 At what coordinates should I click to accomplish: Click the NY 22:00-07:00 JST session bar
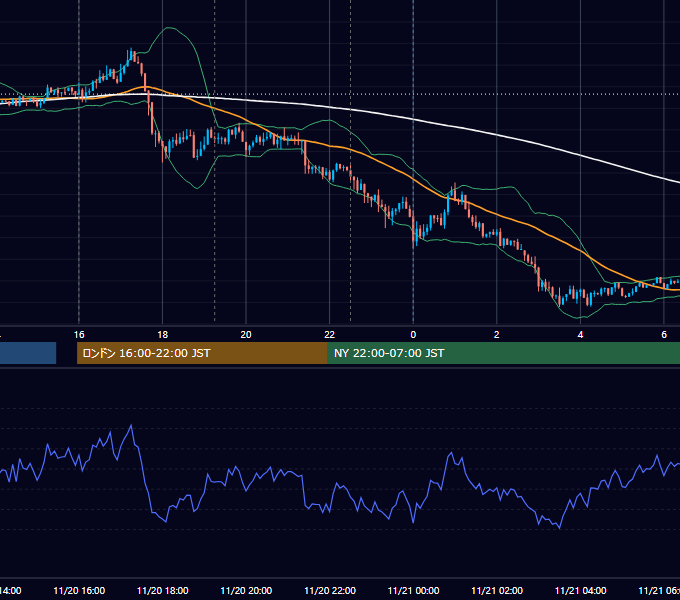504,353
